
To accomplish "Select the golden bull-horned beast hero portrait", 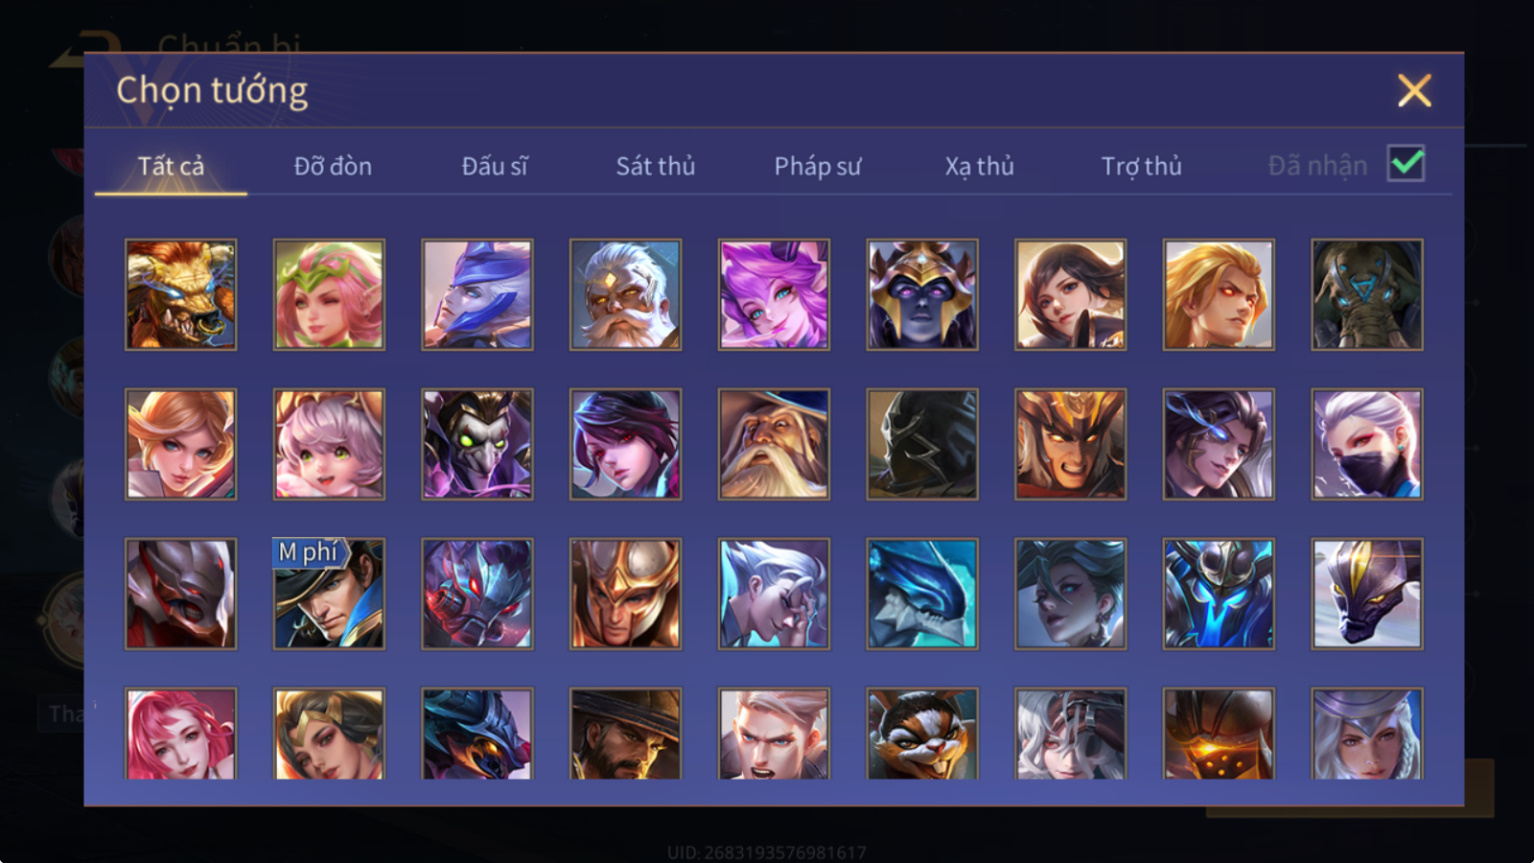I will (x=181, y=294).
